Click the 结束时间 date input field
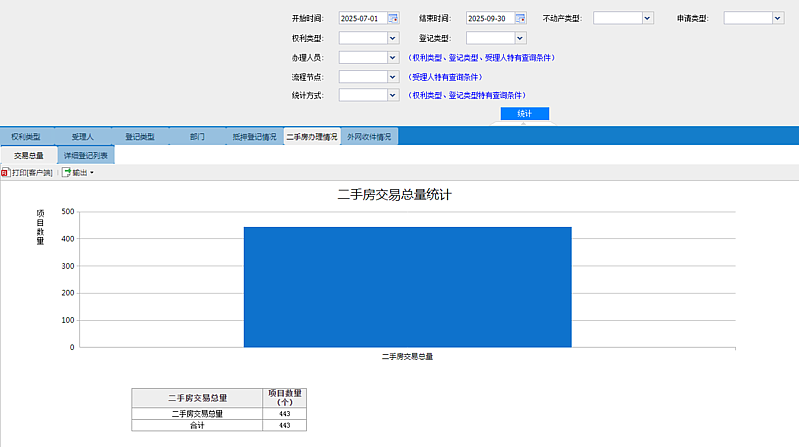 pos(490,18)
